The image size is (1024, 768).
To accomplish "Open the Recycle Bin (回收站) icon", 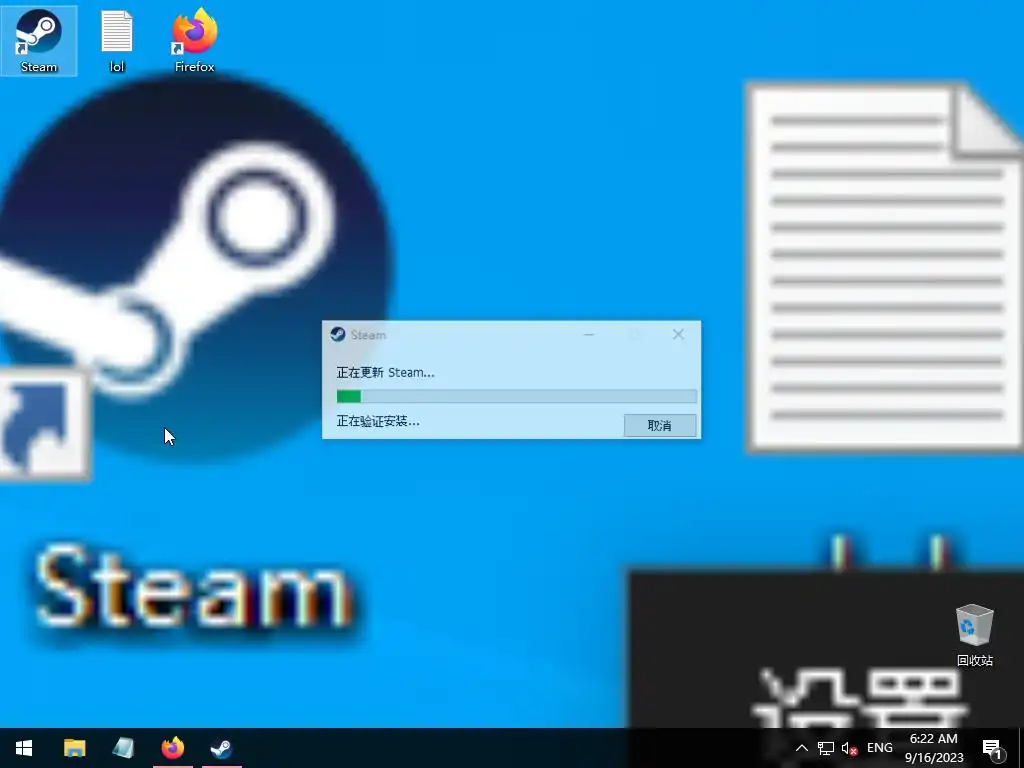I will point(974,635).
